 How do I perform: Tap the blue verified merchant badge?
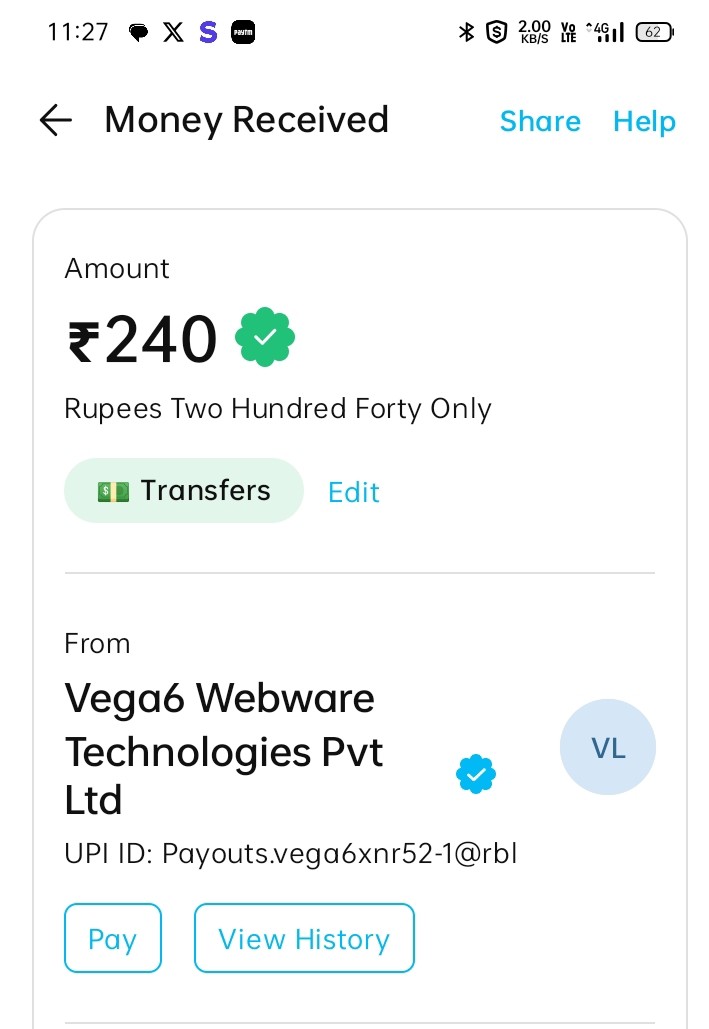476,774
